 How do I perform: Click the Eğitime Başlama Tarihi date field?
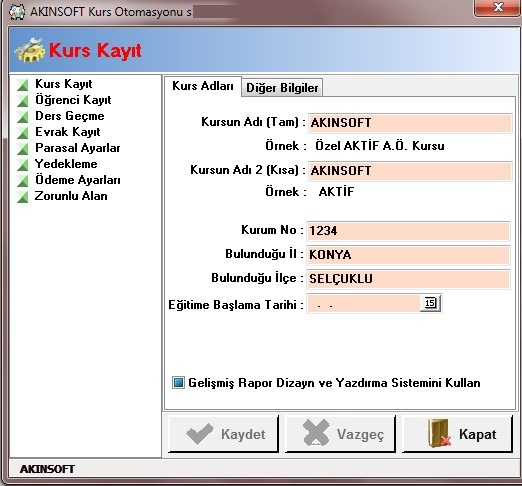tap(364, 304)
